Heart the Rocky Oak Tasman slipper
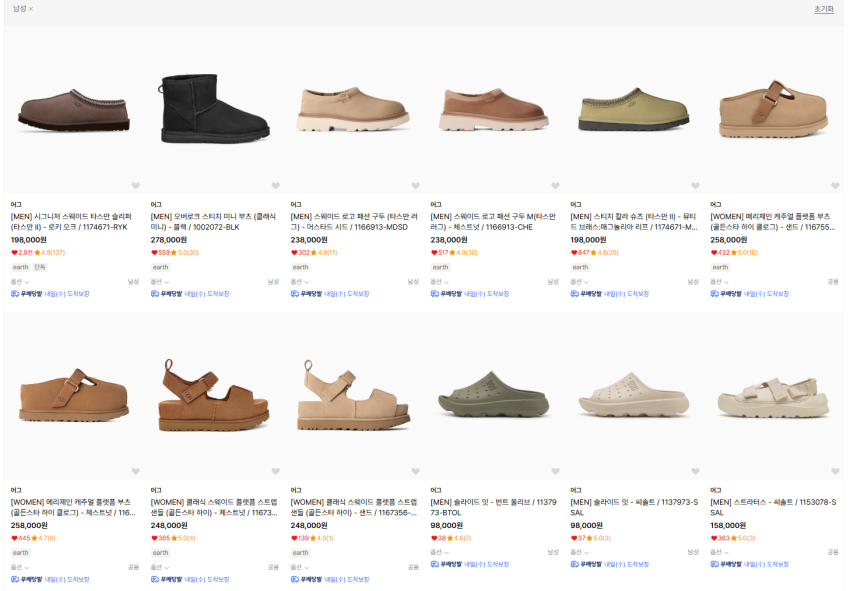 point(135,185)
